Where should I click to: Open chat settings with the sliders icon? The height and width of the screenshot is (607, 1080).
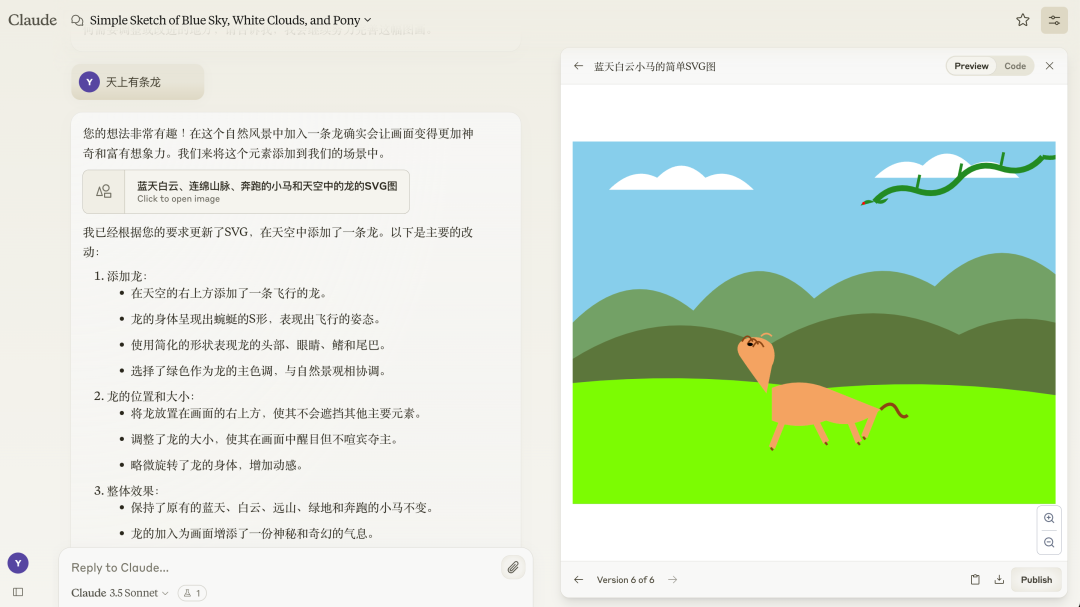point(1054,19)
